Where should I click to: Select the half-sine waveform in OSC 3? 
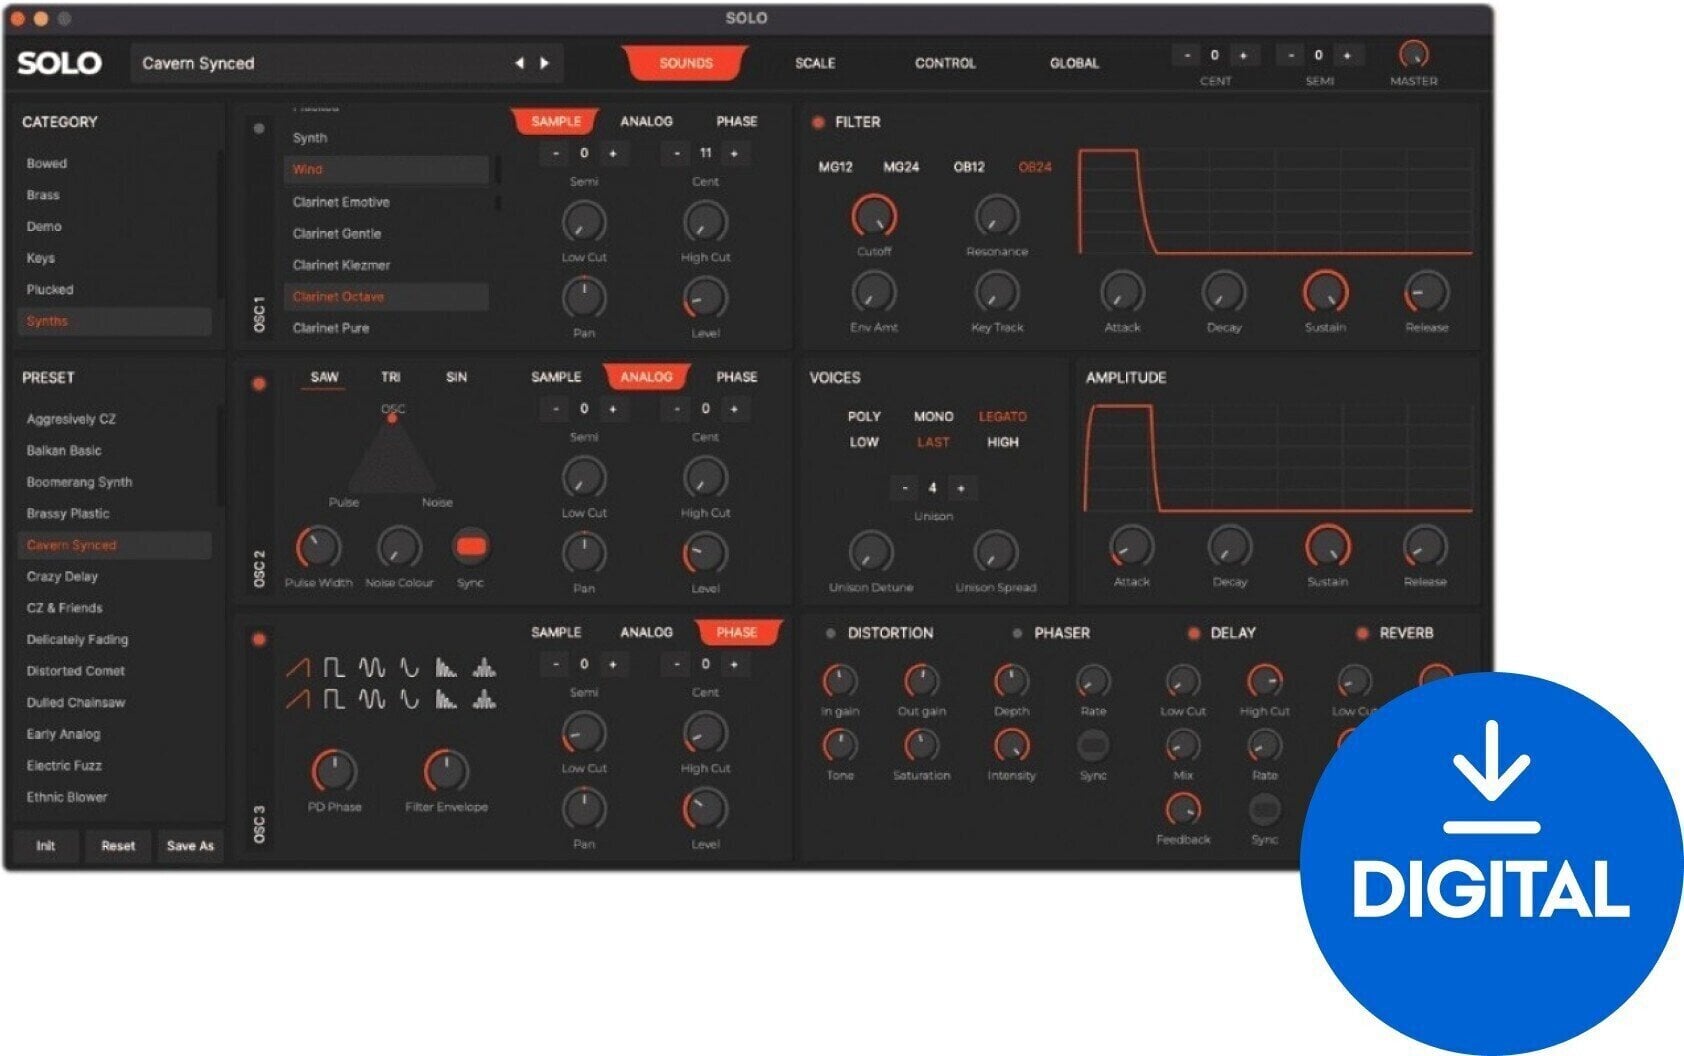tap(408, 667)
